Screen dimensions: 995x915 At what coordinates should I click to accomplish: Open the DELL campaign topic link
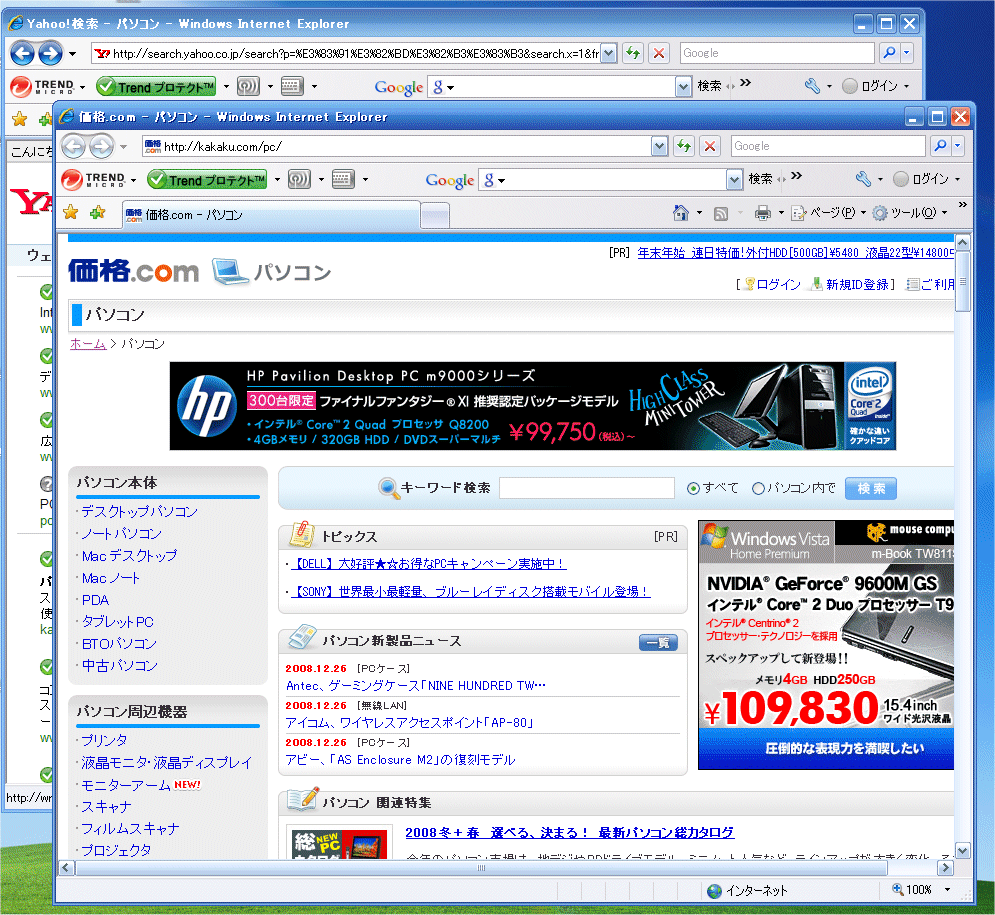[x=429, y=563]
